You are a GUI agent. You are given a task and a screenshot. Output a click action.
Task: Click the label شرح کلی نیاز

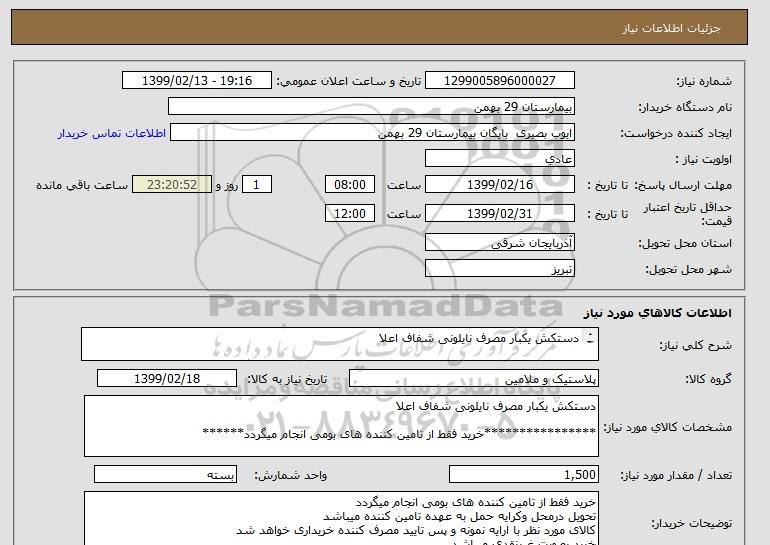(x=695, y=345)
